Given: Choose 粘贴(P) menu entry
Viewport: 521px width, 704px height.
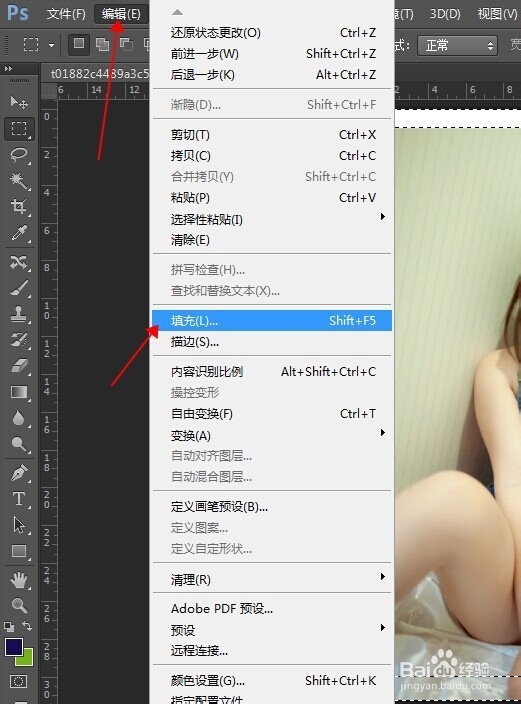Looking at the screenshot, I should pos(272,198).
